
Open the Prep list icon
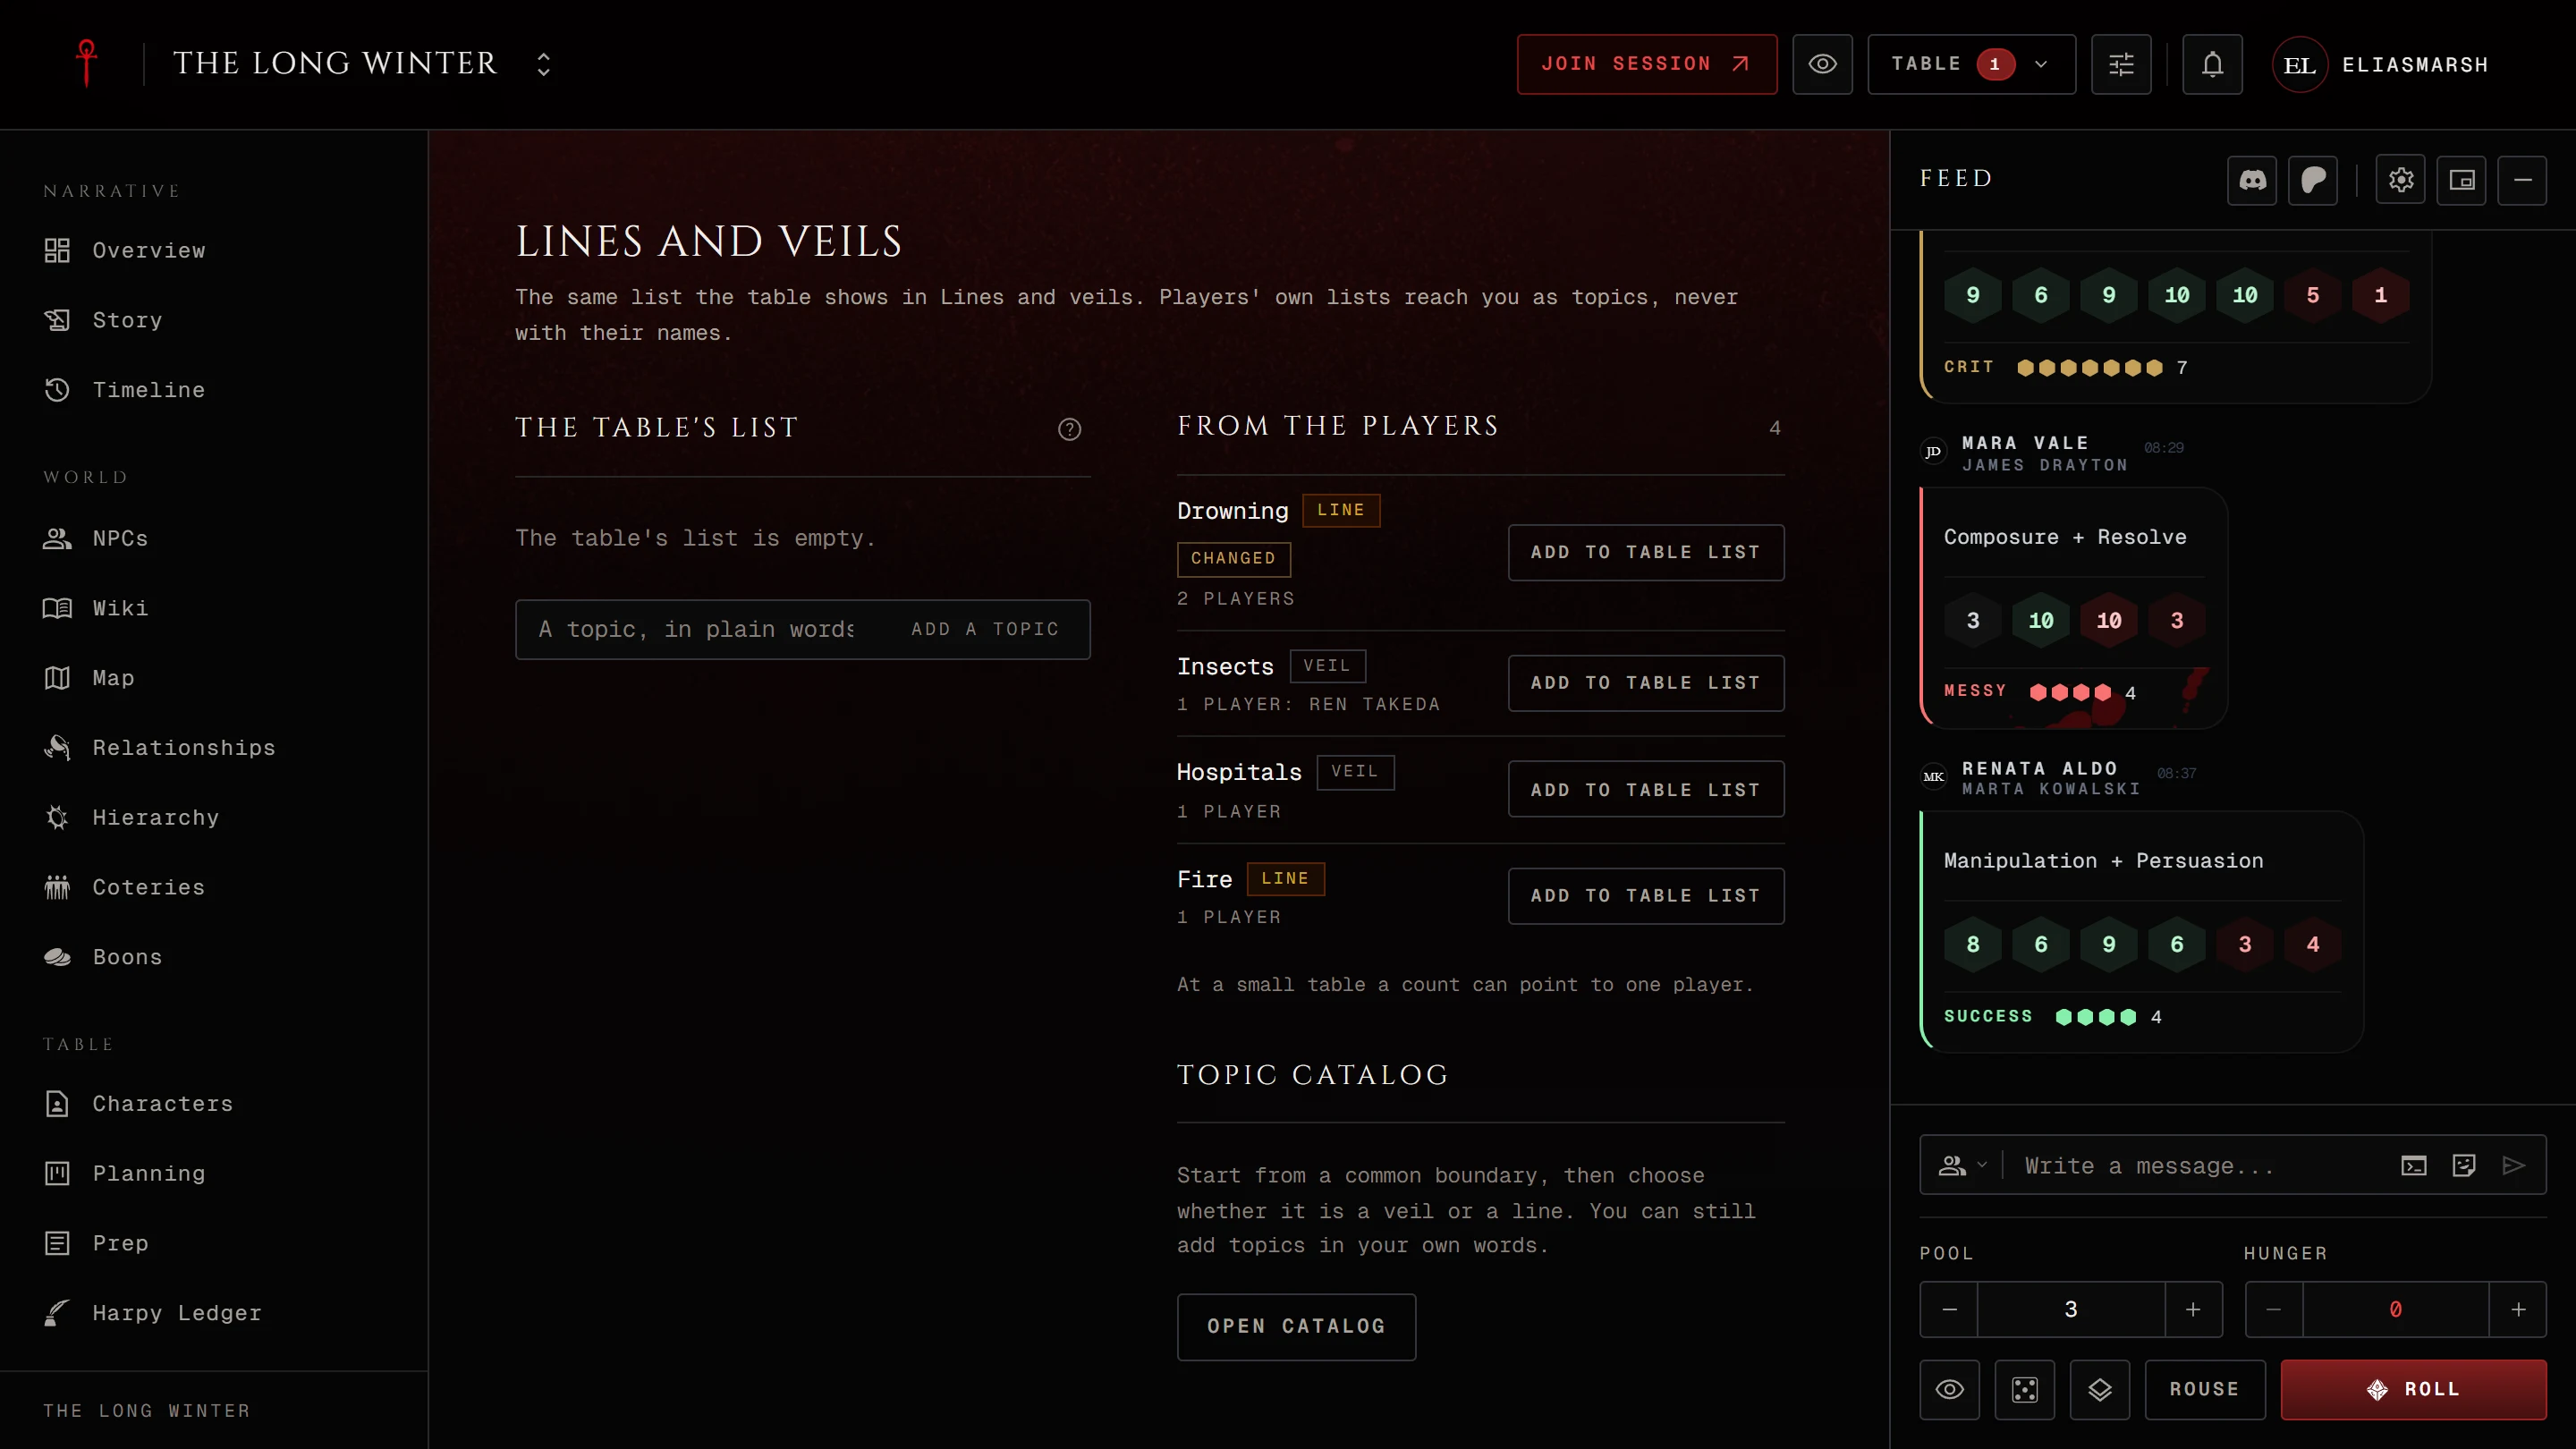click(57, 1243)
